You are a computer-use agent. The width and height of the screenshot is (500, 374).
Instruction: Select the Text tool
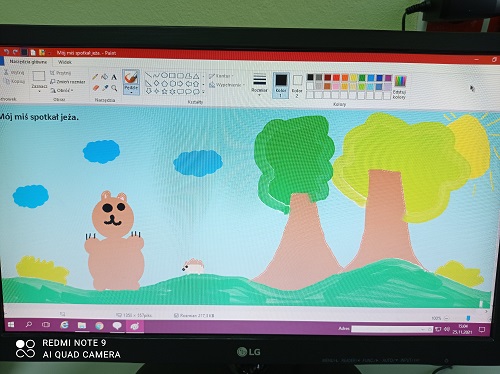(114, 77)
